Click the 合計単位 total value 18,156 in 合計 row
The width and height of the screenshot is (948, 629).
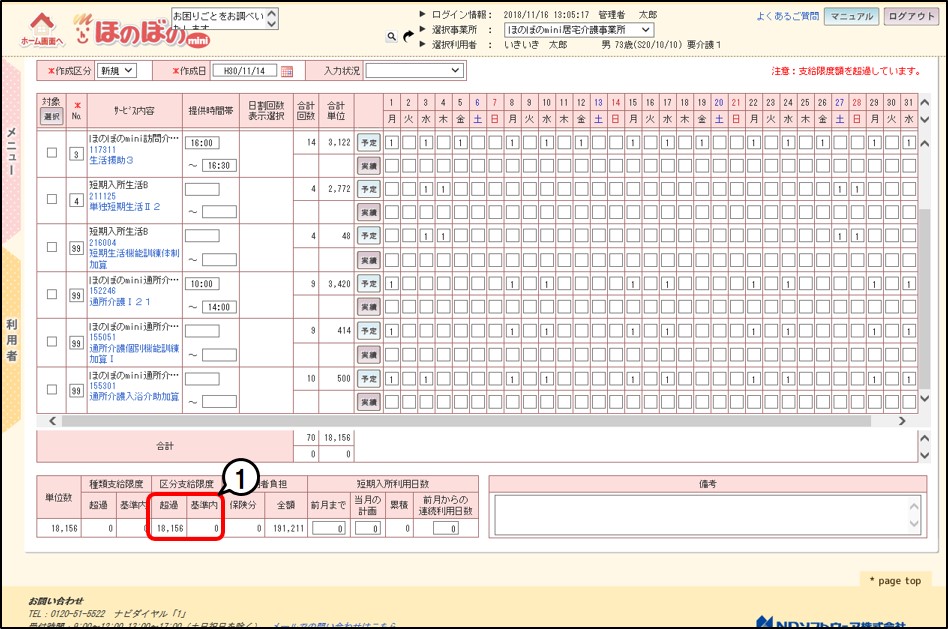(337, 438)
